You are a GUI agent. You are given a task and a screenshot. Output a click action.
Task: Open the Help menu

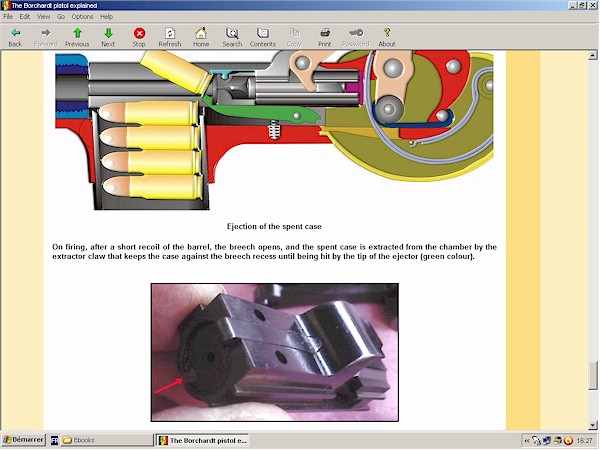(x=106, y=16)
